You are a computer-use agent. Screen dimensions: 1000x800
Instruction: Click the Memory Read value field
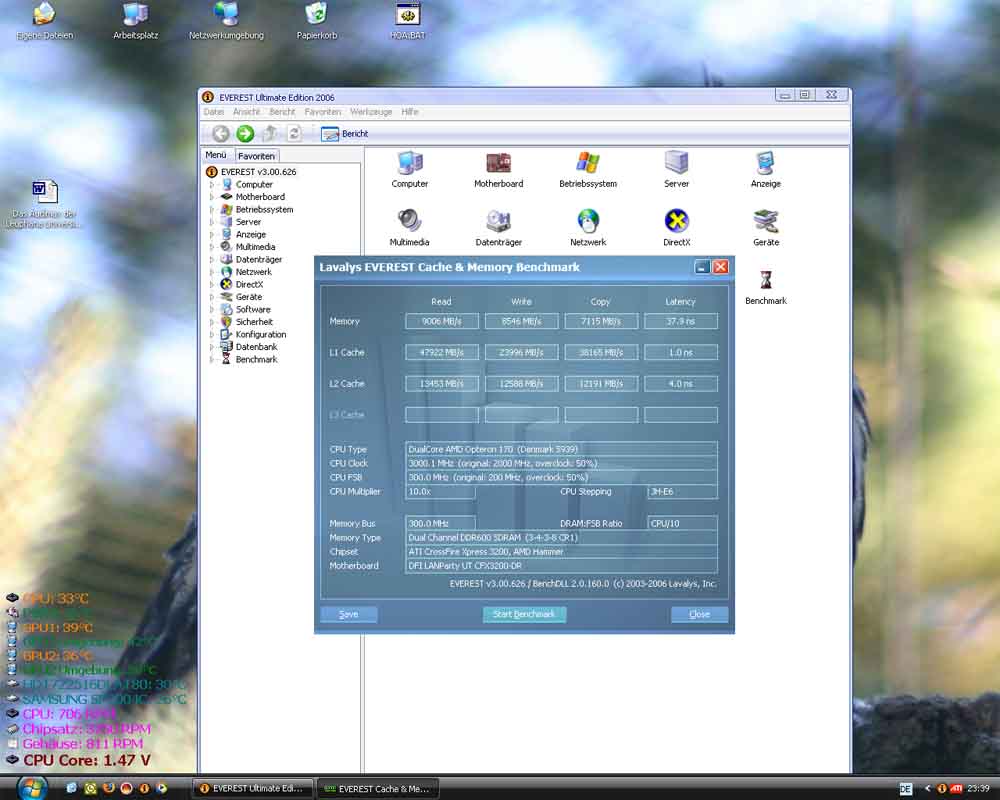point(441,321)
